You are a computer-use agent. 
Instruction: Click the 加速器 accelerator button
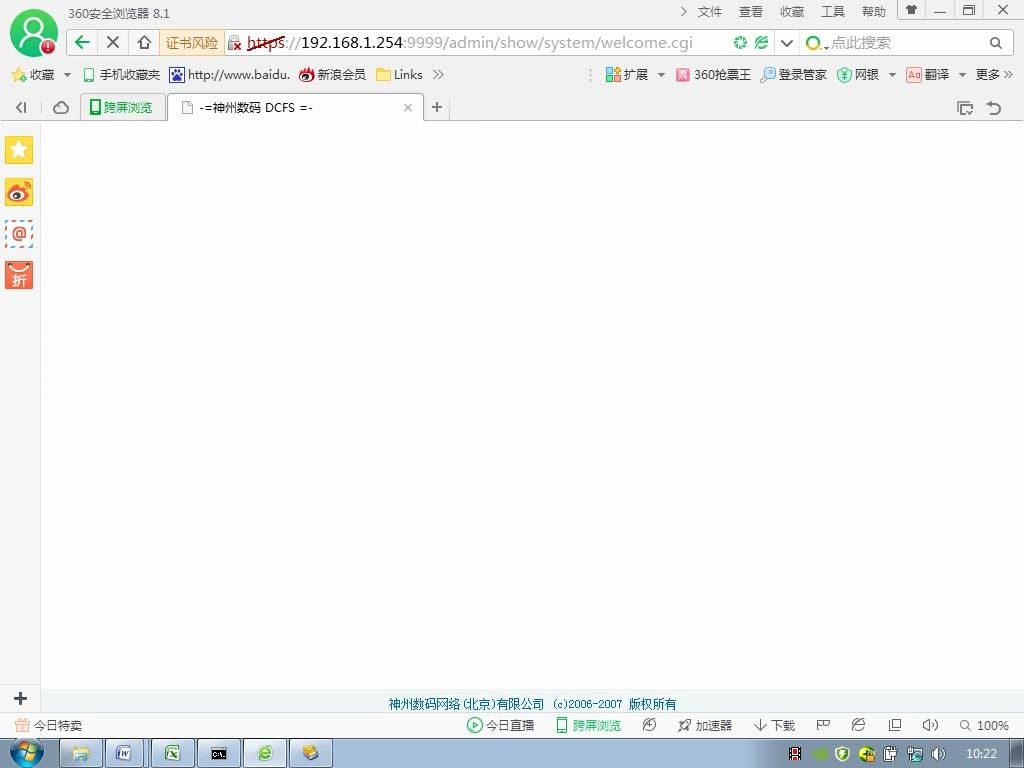click(x=705, y=725)
